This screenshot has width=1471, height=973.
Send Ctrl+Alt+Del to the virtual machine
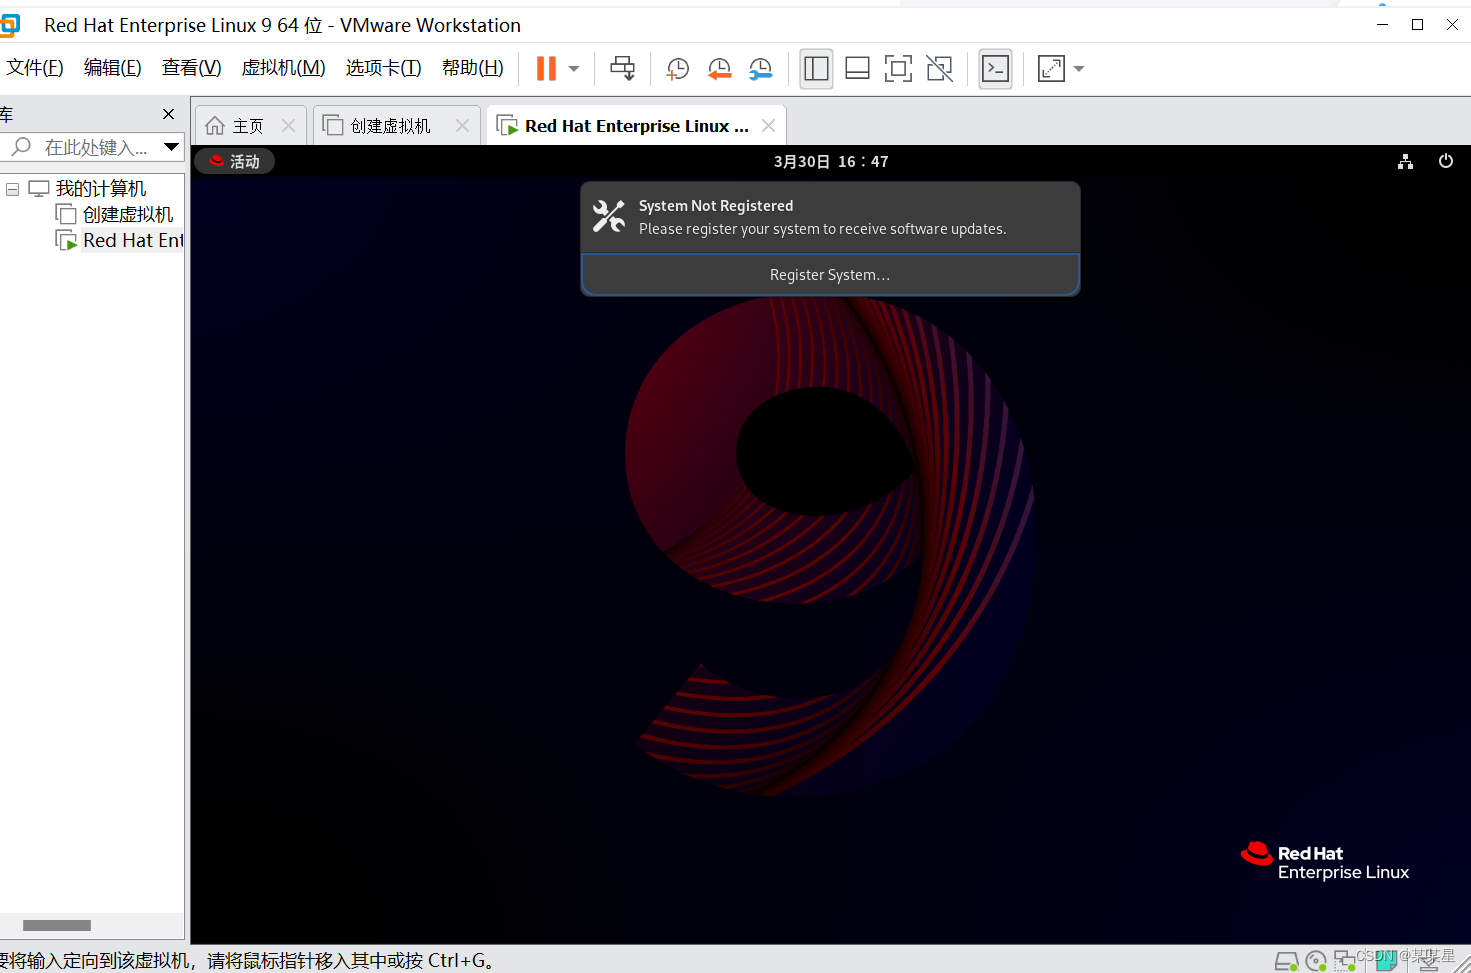coord(622,68)
